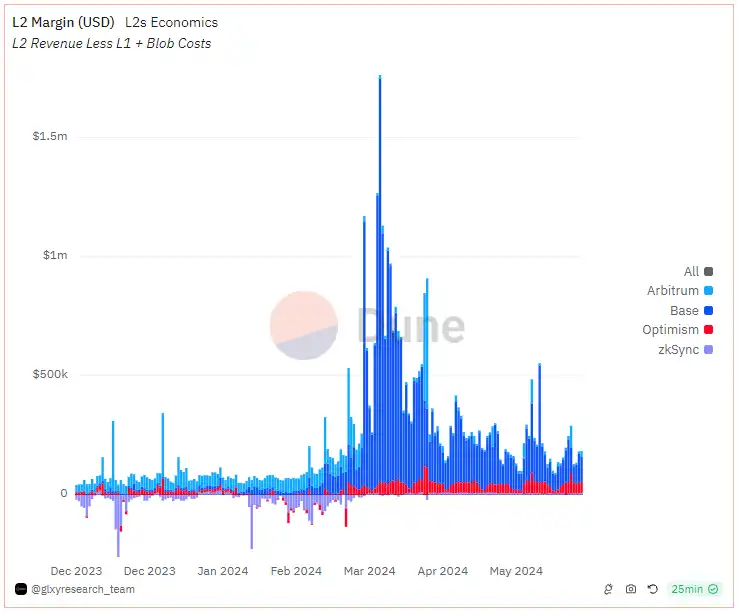Click the $1.5m y-axis label

coord(49,136)
